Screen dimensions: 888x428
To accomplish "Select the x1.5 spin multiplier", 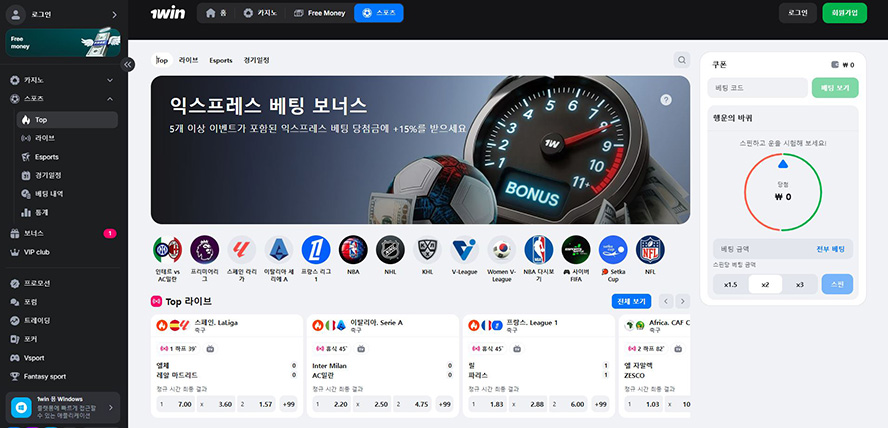I will tap(731, 284).
